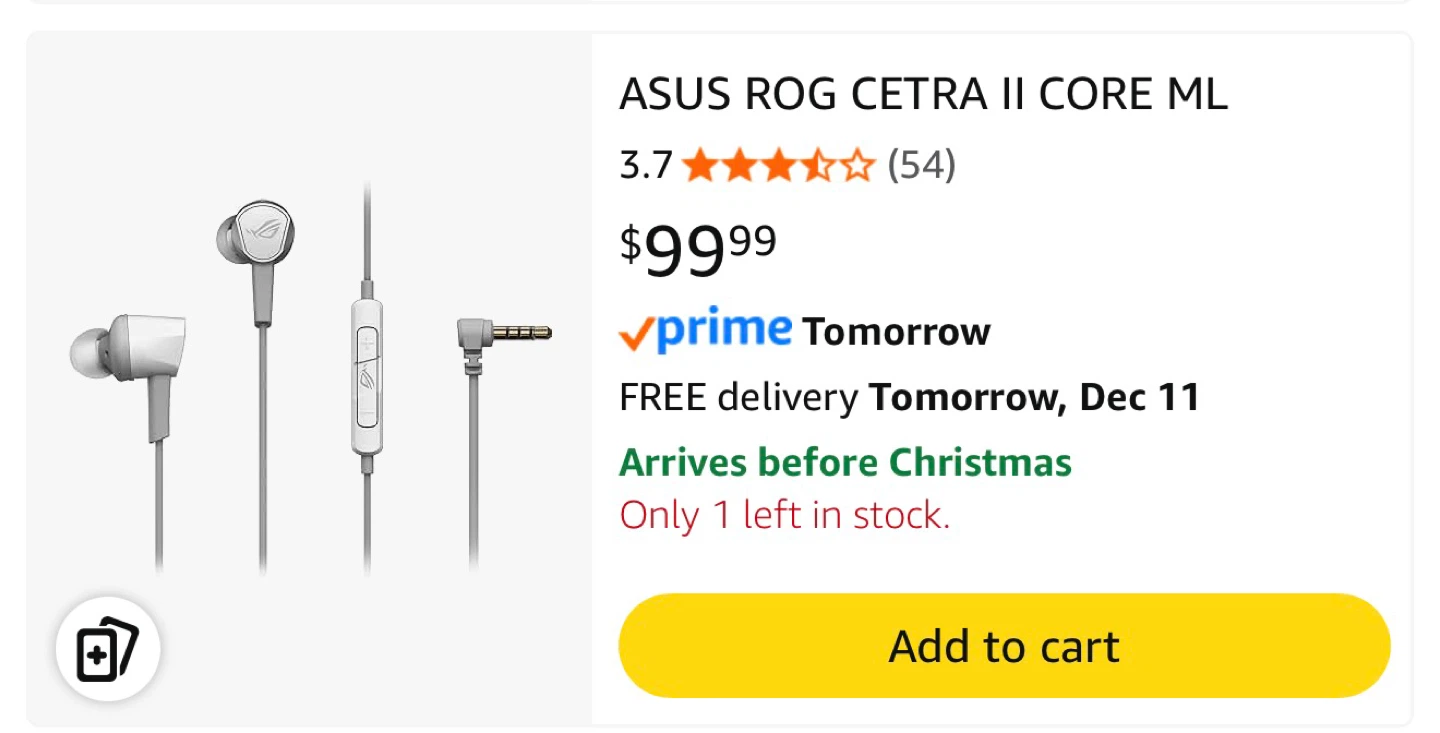Click the FREE delivery text
Screen dimensions: 1440x733
(x=738, y=398)
